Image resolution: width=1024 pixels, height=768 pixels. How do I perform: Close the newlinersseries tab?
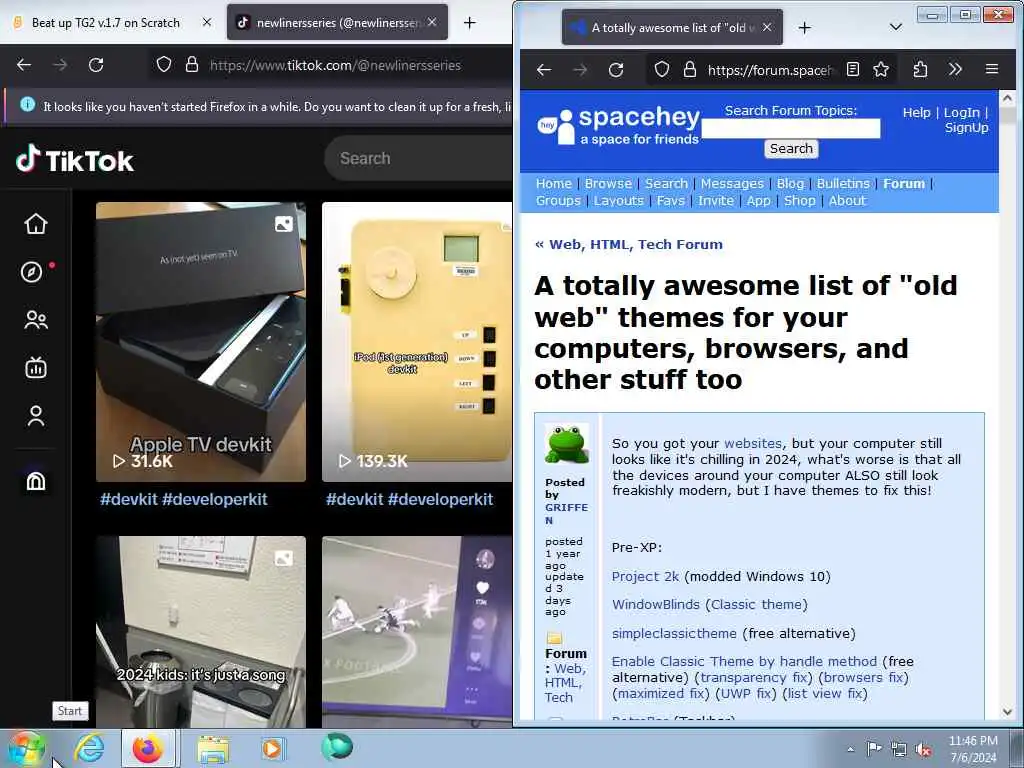pos(432,22)
